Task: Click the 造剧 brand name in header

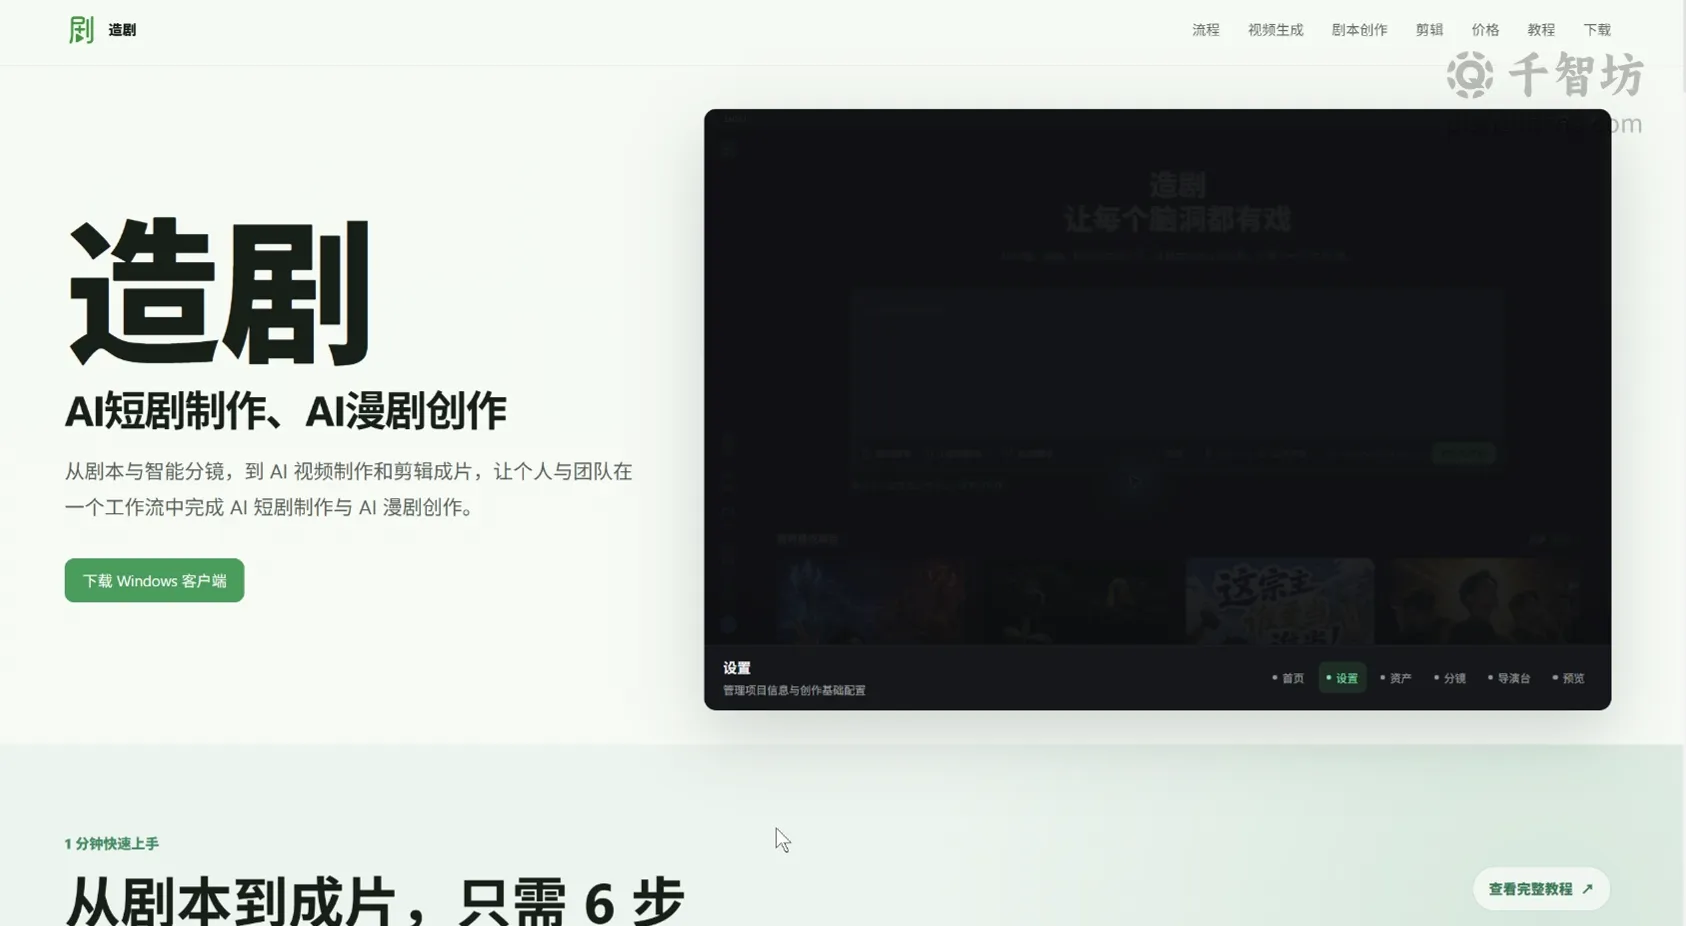Action: coord(122,30)
